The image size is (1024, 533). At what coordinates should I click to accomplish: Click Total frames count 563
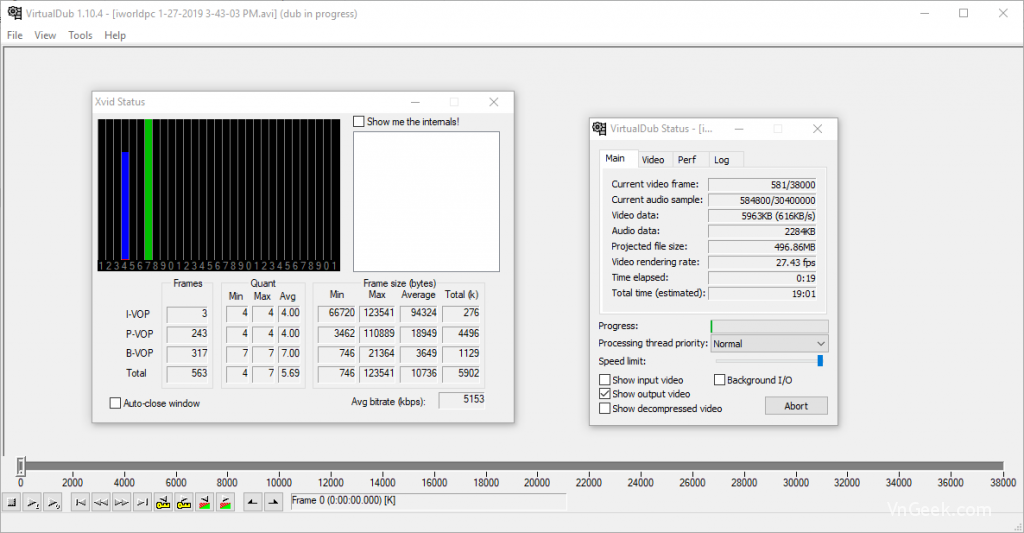click(x=187, y=374)
